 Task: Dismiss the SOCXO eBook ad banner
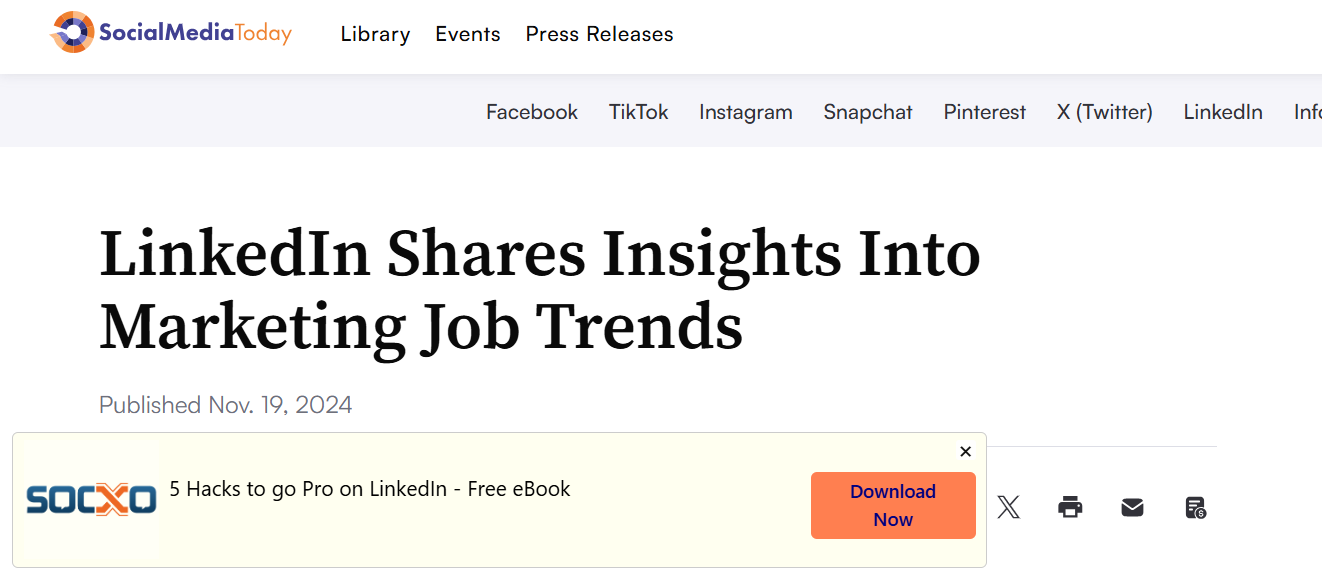click(x=965, y=452)
